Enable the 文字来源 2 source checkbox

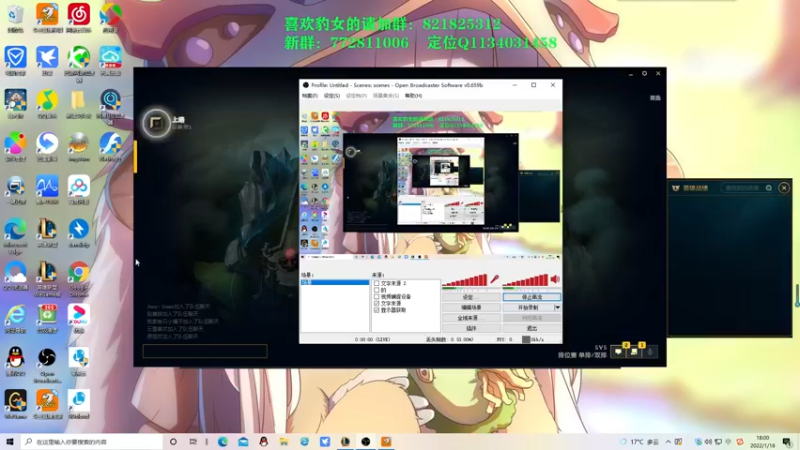click(x=377, y=283)
